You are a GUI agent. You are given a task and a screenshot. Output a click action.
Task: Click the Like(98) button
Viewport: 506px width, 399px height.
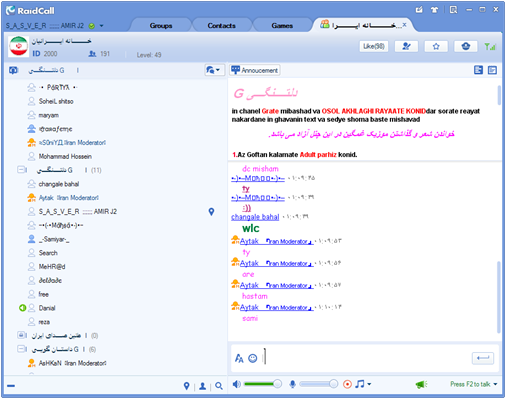tap(374, 46)
